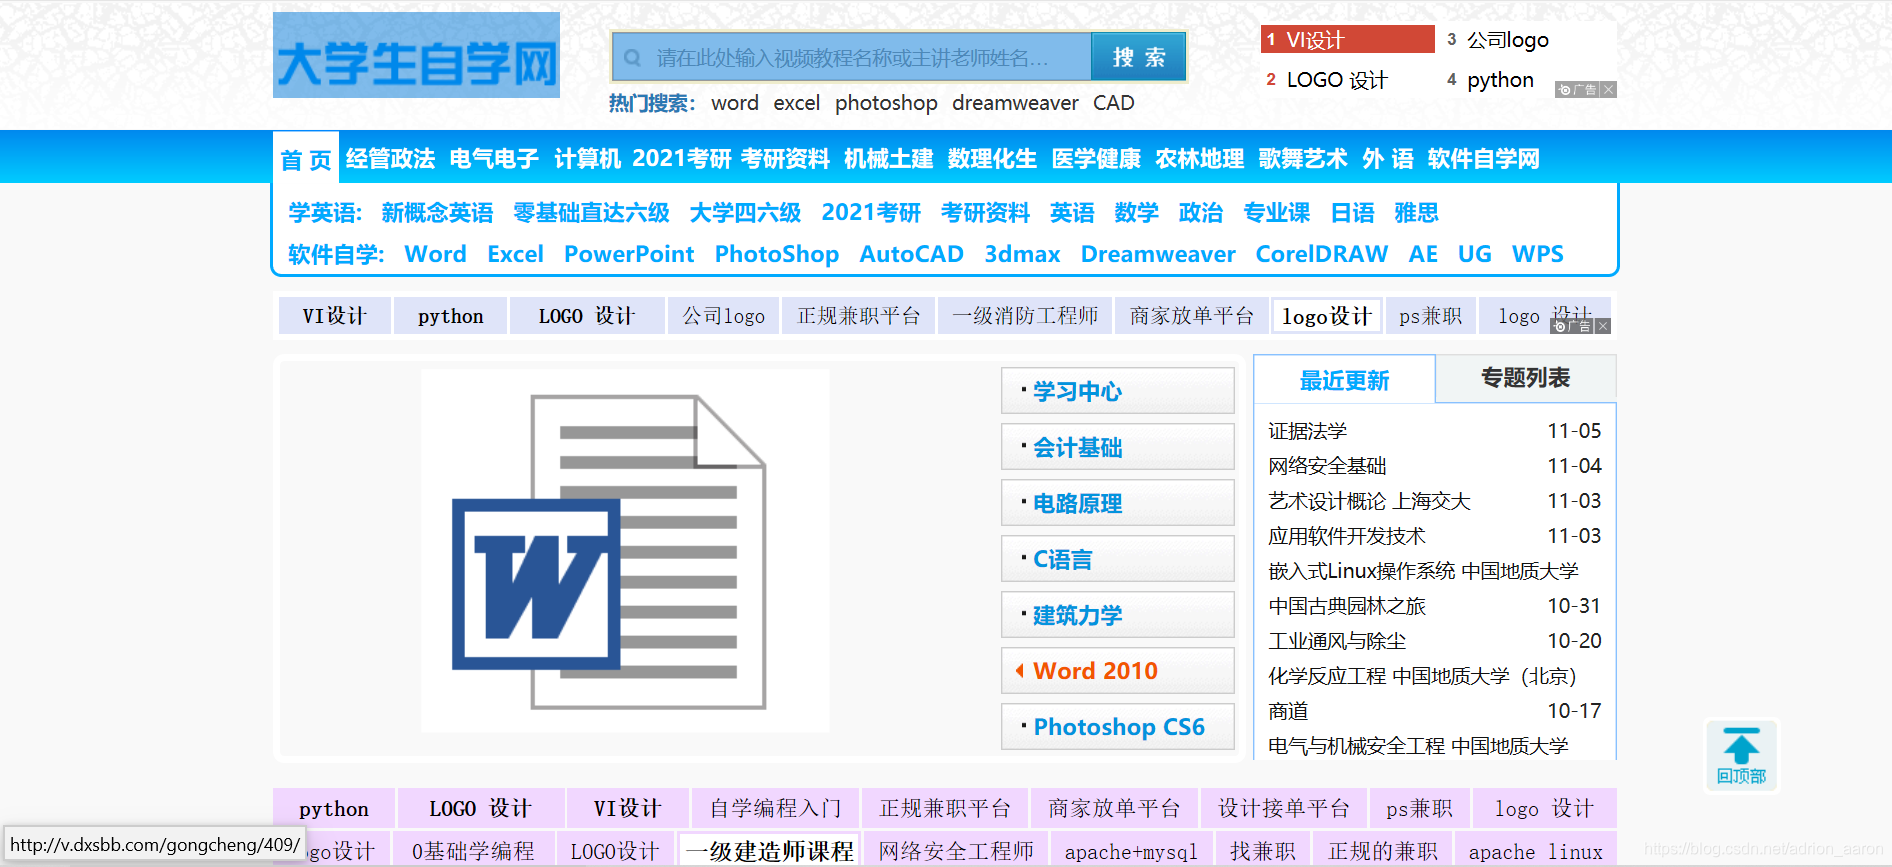Select hot search term CAD

[1113, 103]
